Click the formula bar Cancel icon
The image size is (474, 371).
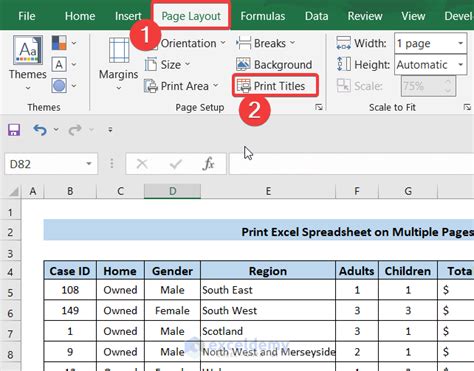142,164
